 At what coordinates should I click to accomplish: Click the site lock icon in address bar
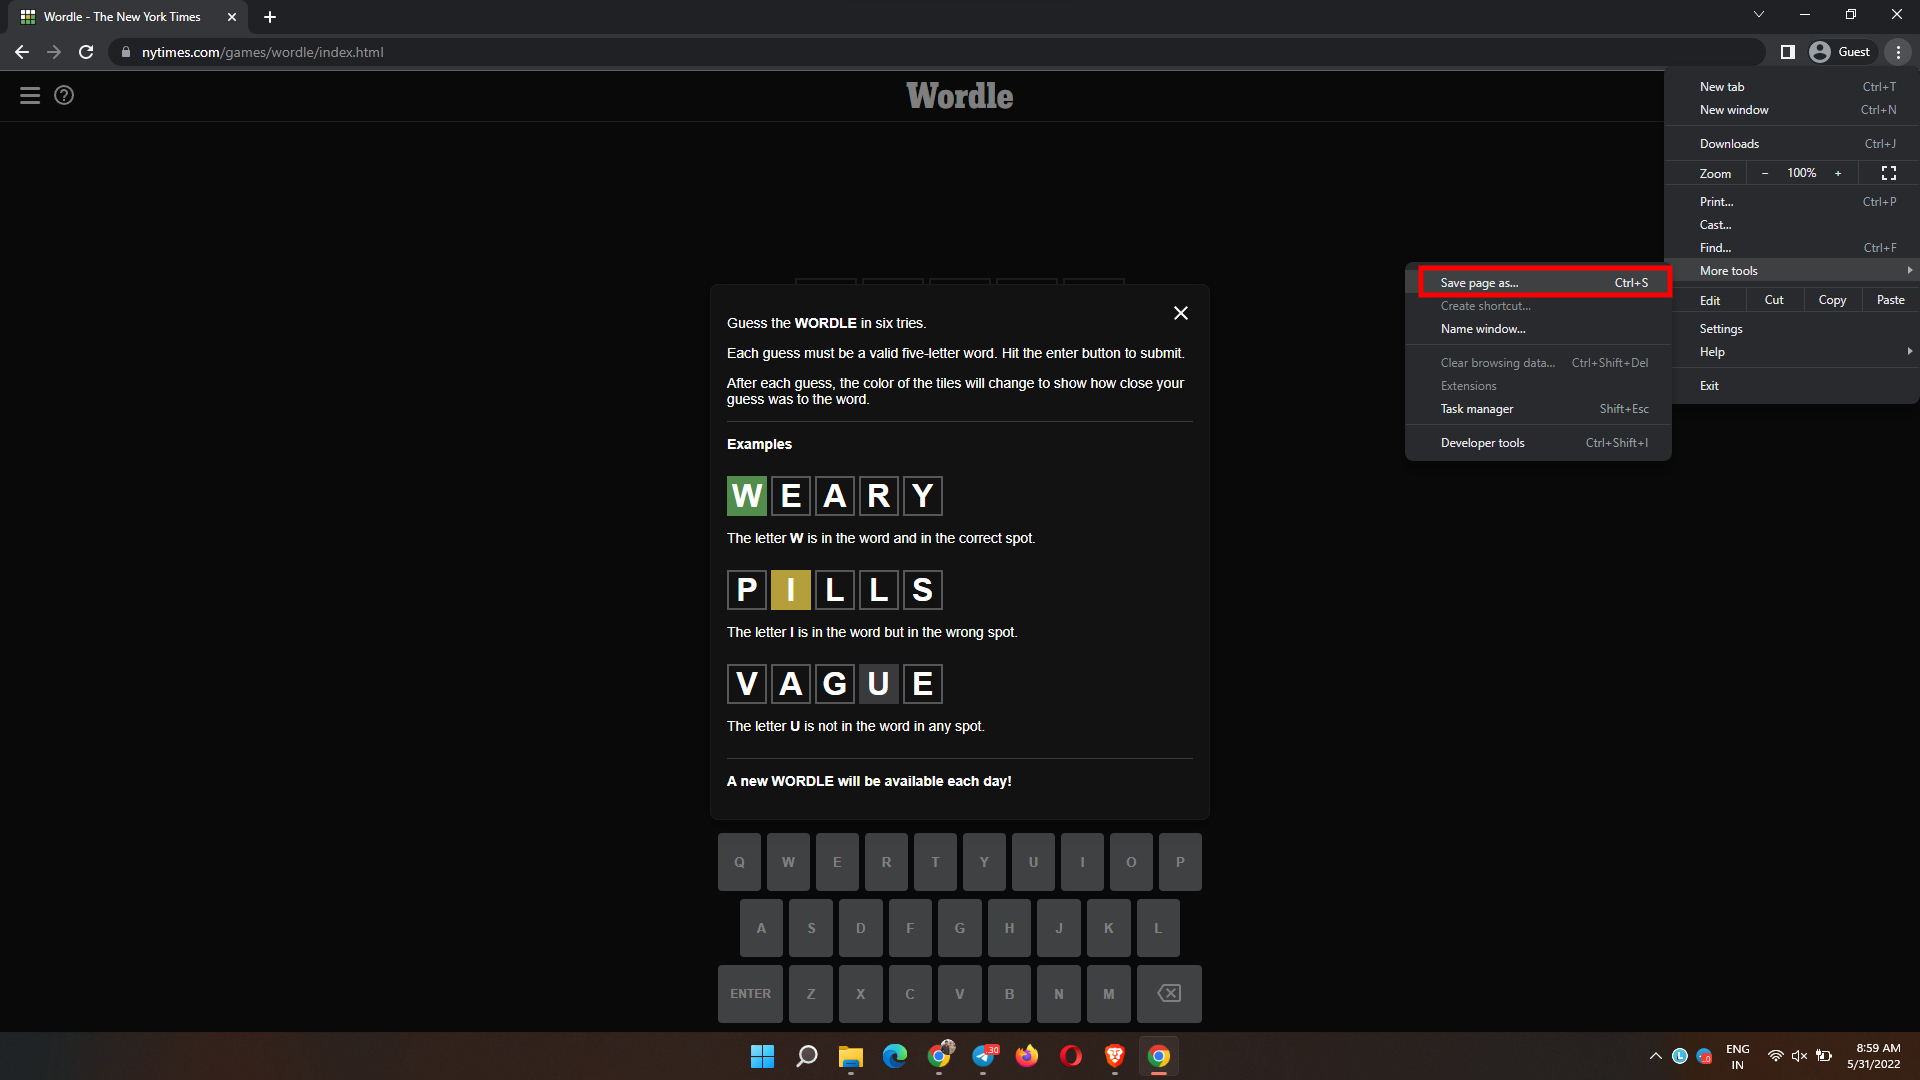[126, 52]
